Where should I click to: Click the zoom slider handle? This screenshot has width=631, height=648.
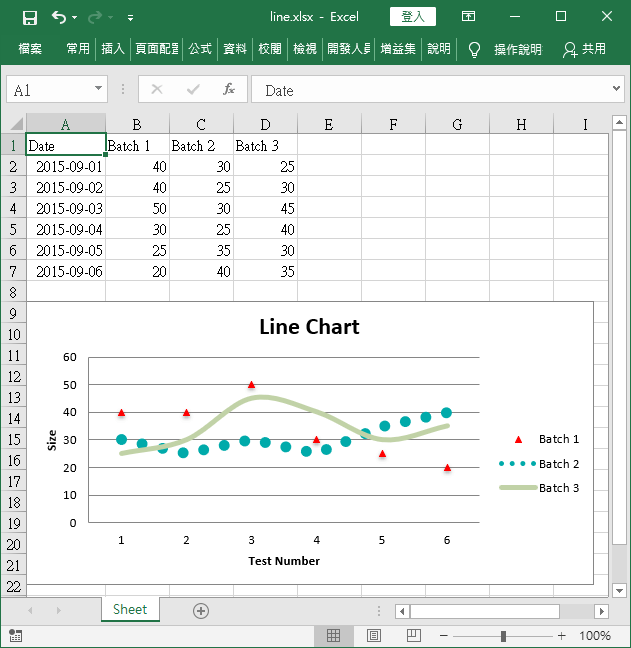503,636
